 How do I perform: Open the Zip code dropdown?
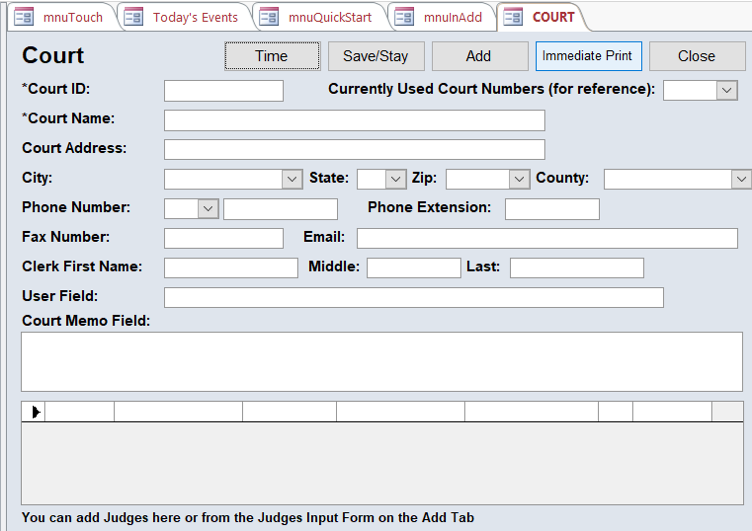(519, 180)
